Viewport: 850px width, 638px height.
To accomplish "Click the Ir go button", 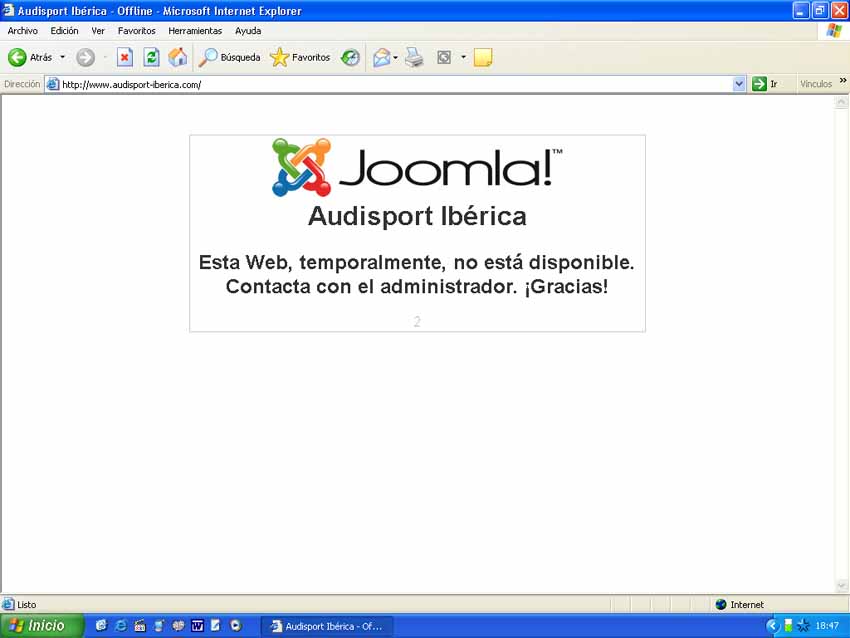I will (765, 84).
